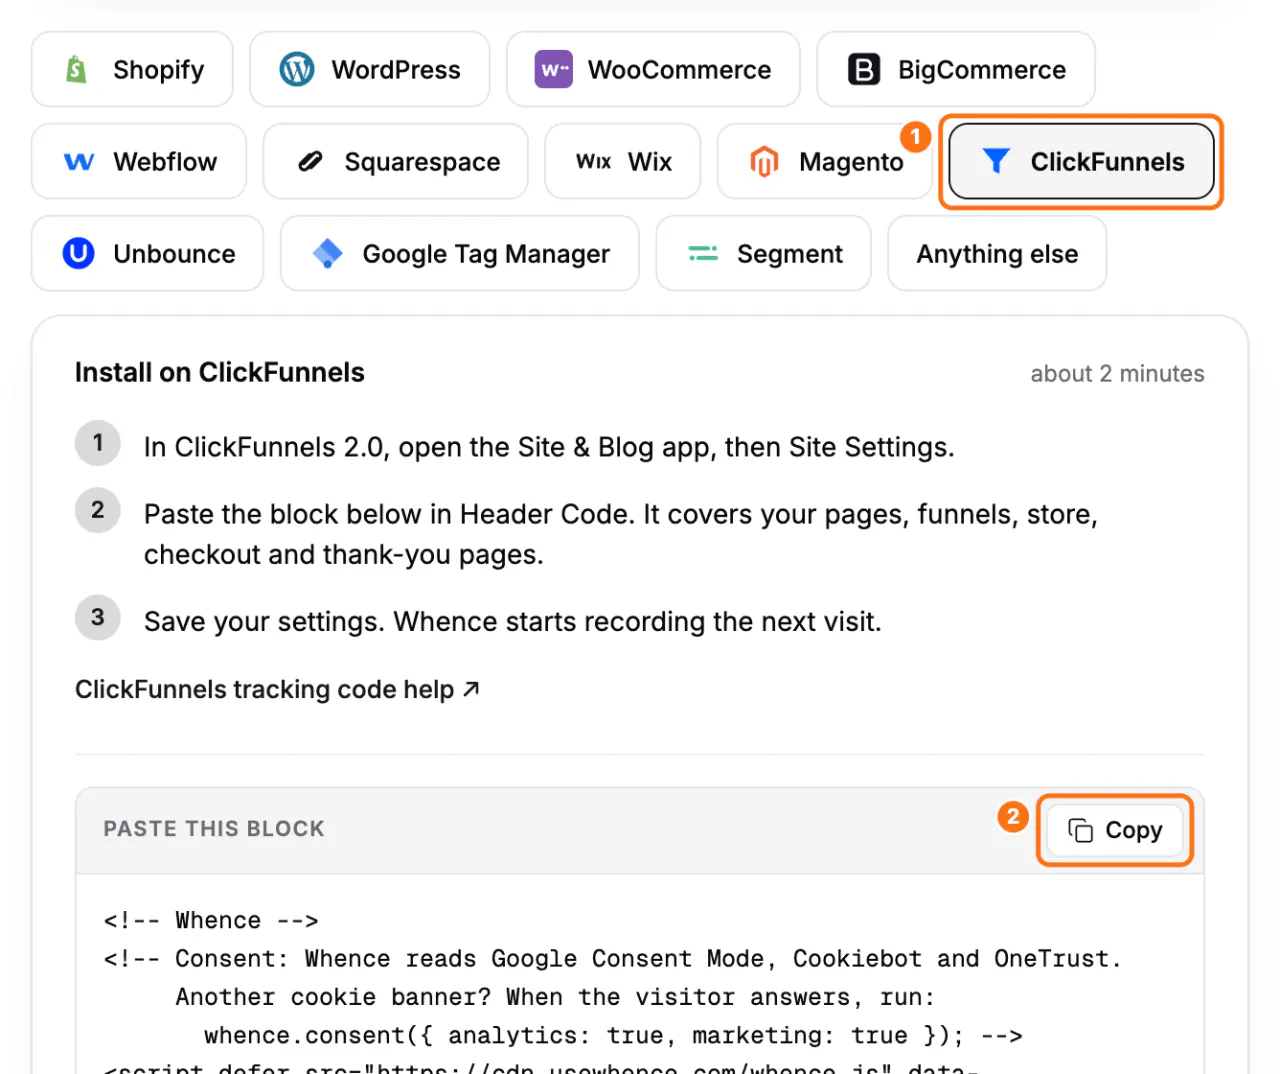Click the Unbounce circular logo icon

click(x=79, y=253)
